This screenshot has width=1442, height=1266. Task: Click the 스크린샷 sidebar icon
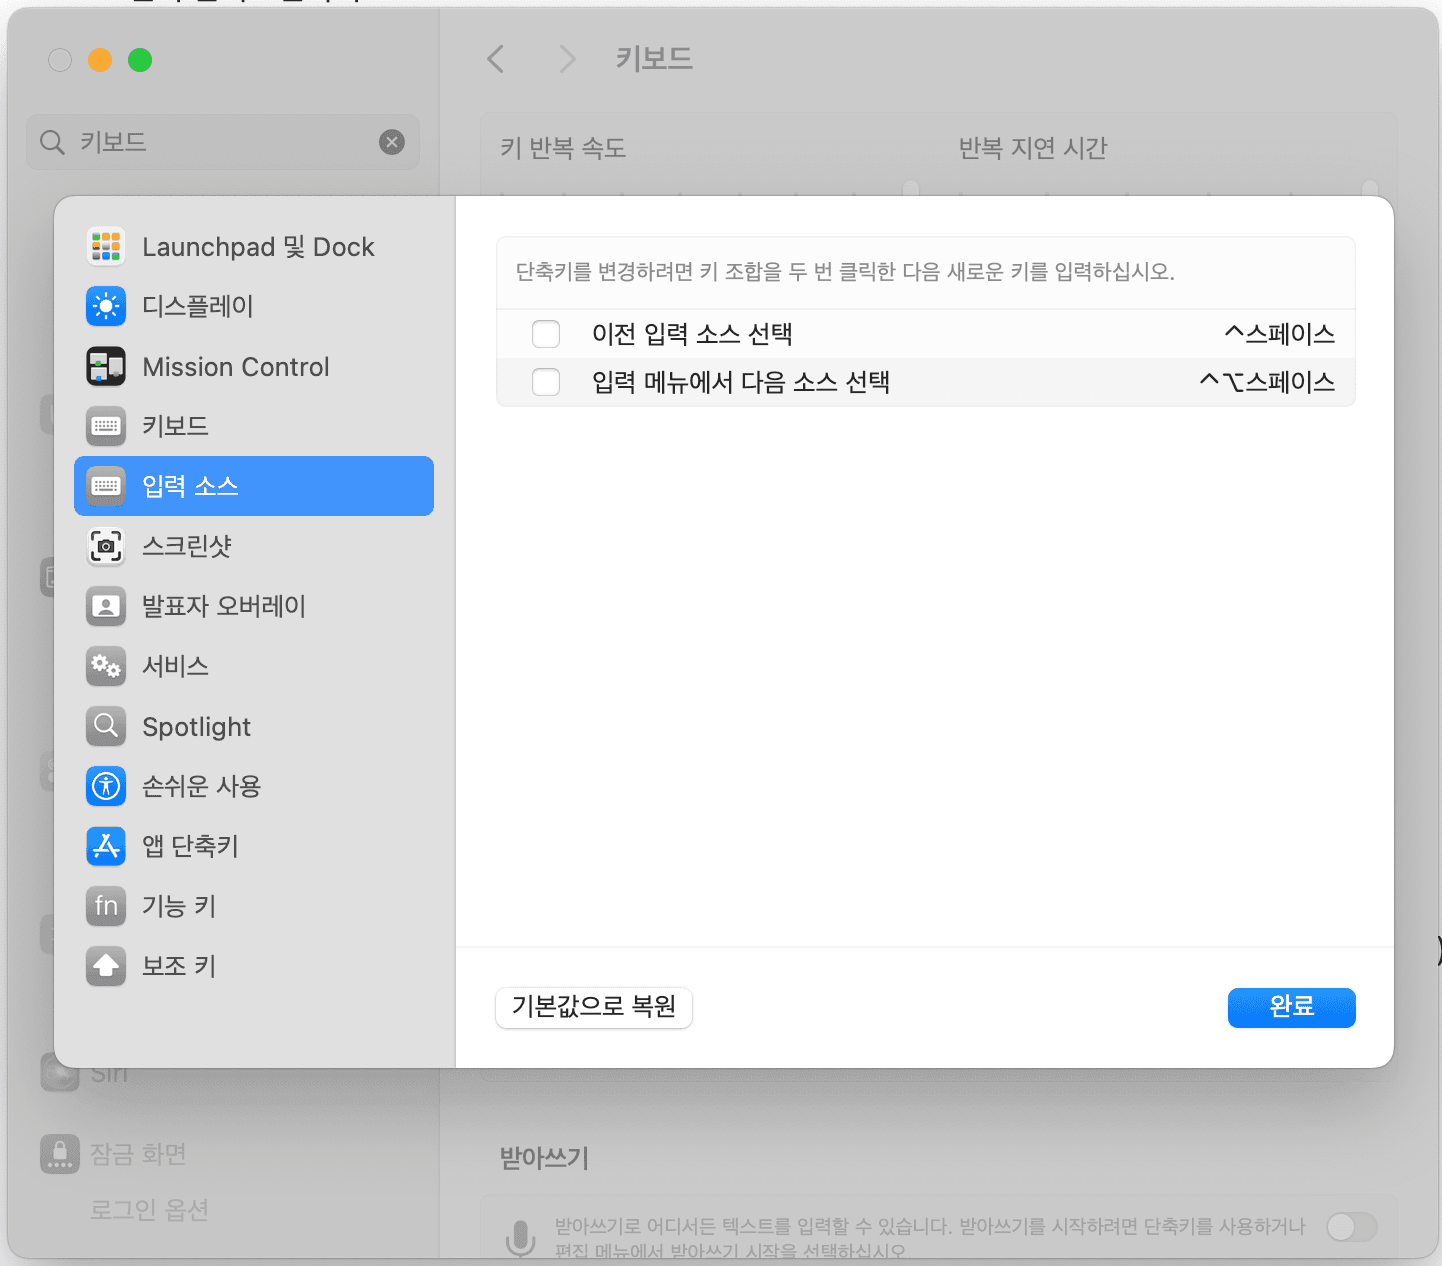point(106,546)
